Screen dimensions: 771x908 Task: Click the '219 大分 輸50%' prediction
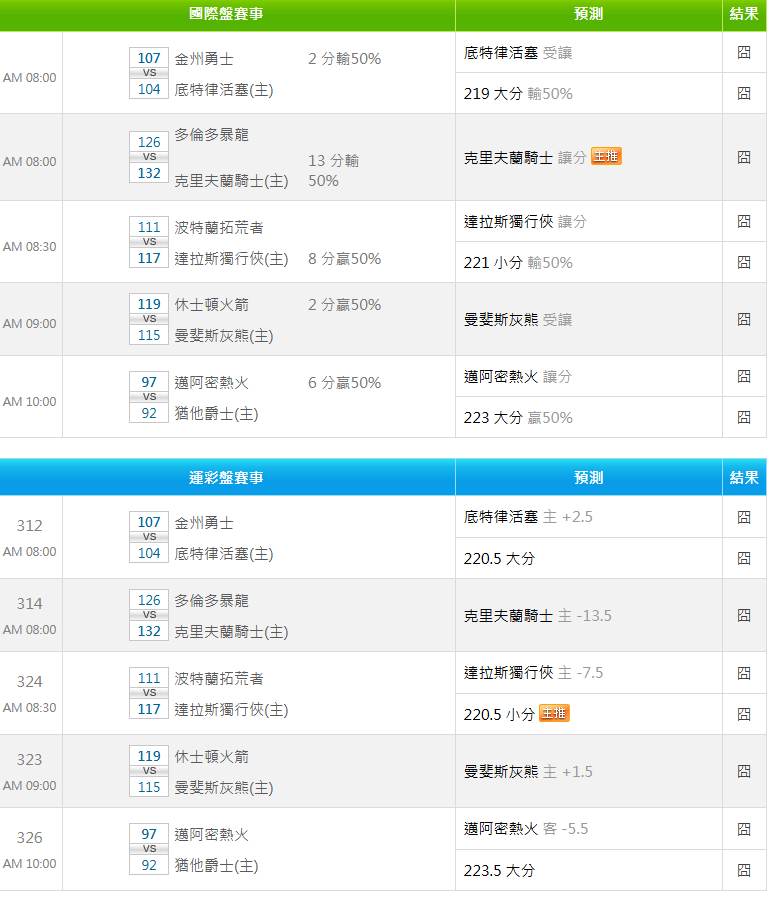point(518,94)
